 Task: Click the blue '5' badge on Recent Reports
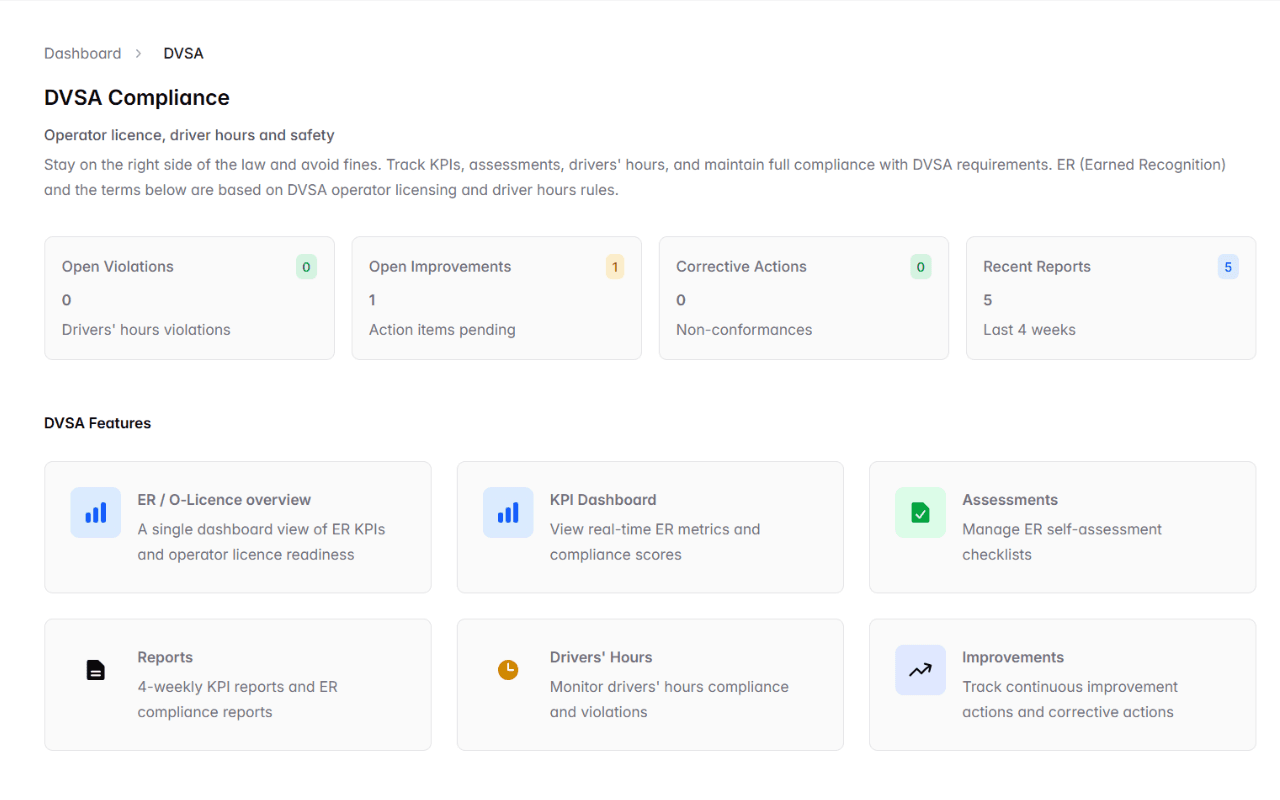click(x=1228, y=266)
